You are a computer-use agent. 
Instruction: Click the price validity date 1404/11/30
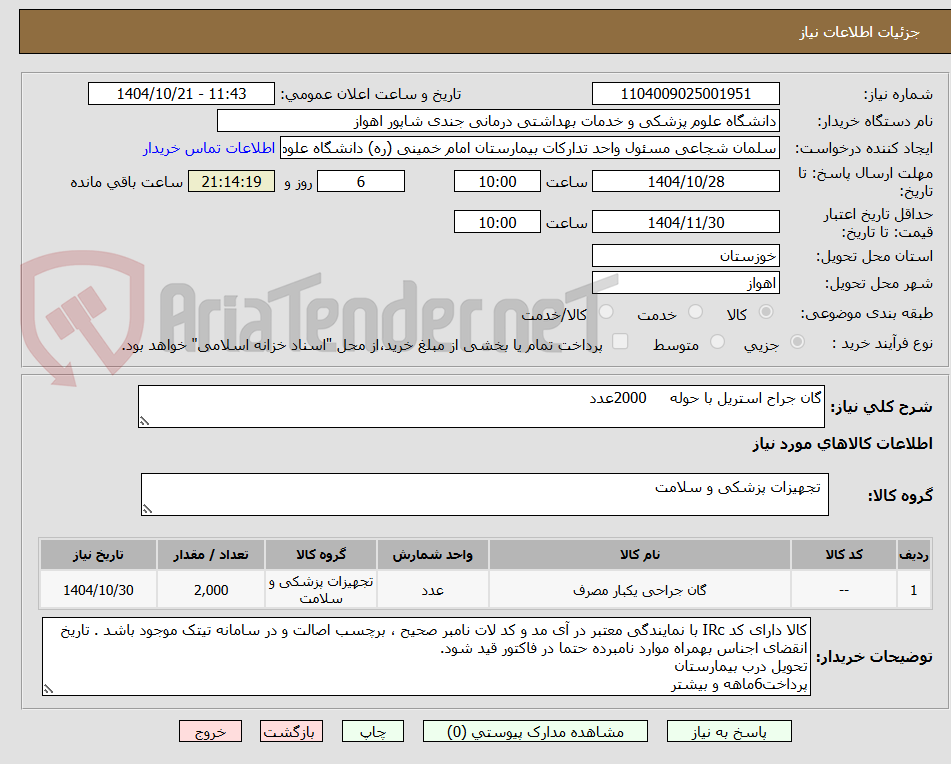[x=685, y=222]
